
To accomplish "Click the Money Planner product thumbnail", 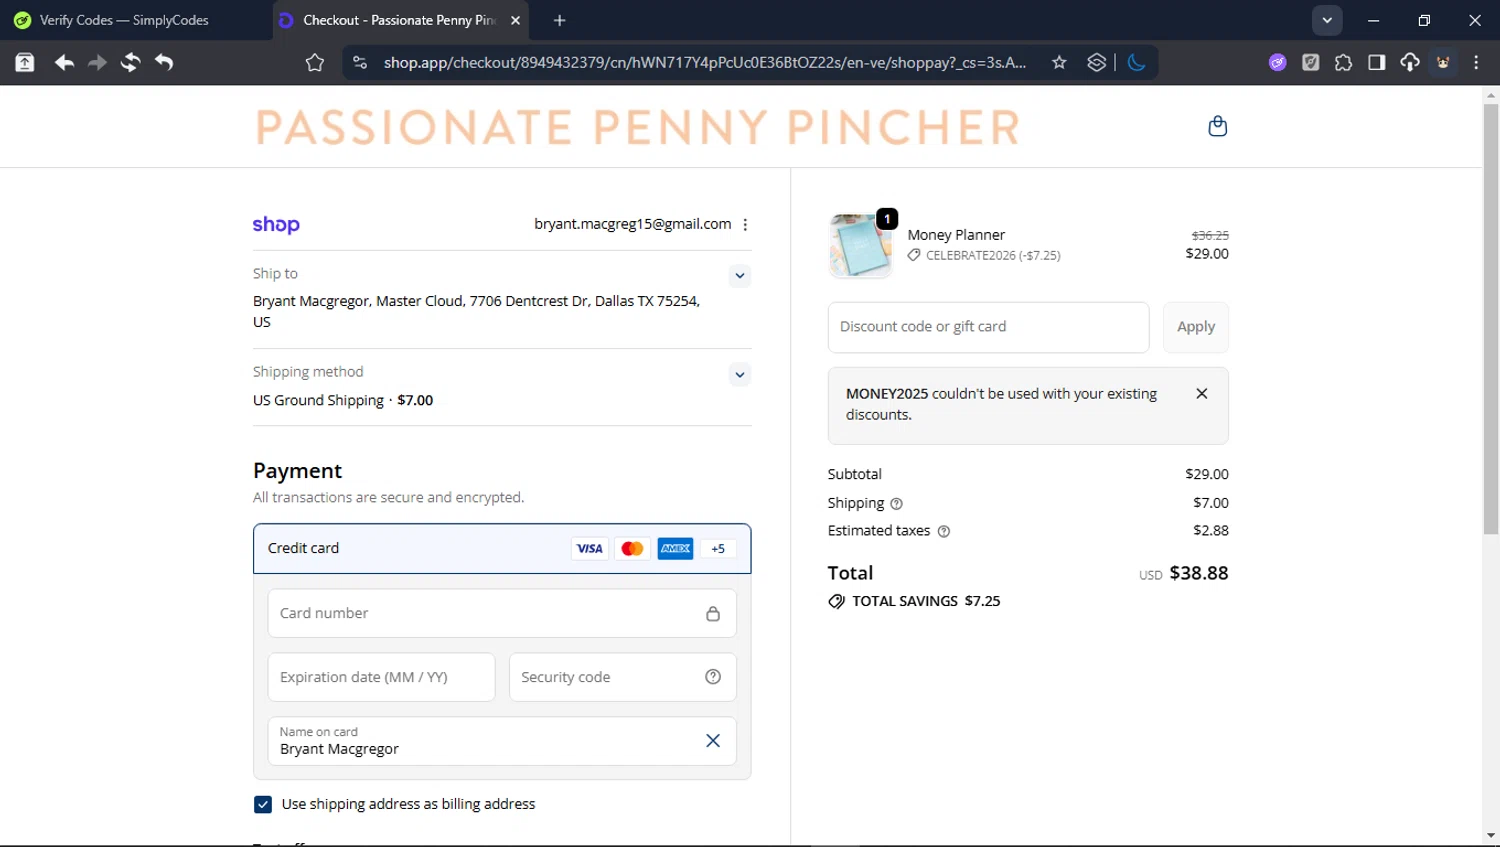I will tap(860, 246).
